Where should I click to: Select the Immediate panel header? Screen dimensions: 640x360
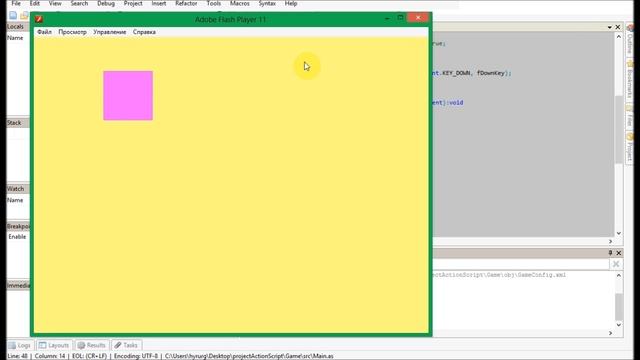(18, 285)
